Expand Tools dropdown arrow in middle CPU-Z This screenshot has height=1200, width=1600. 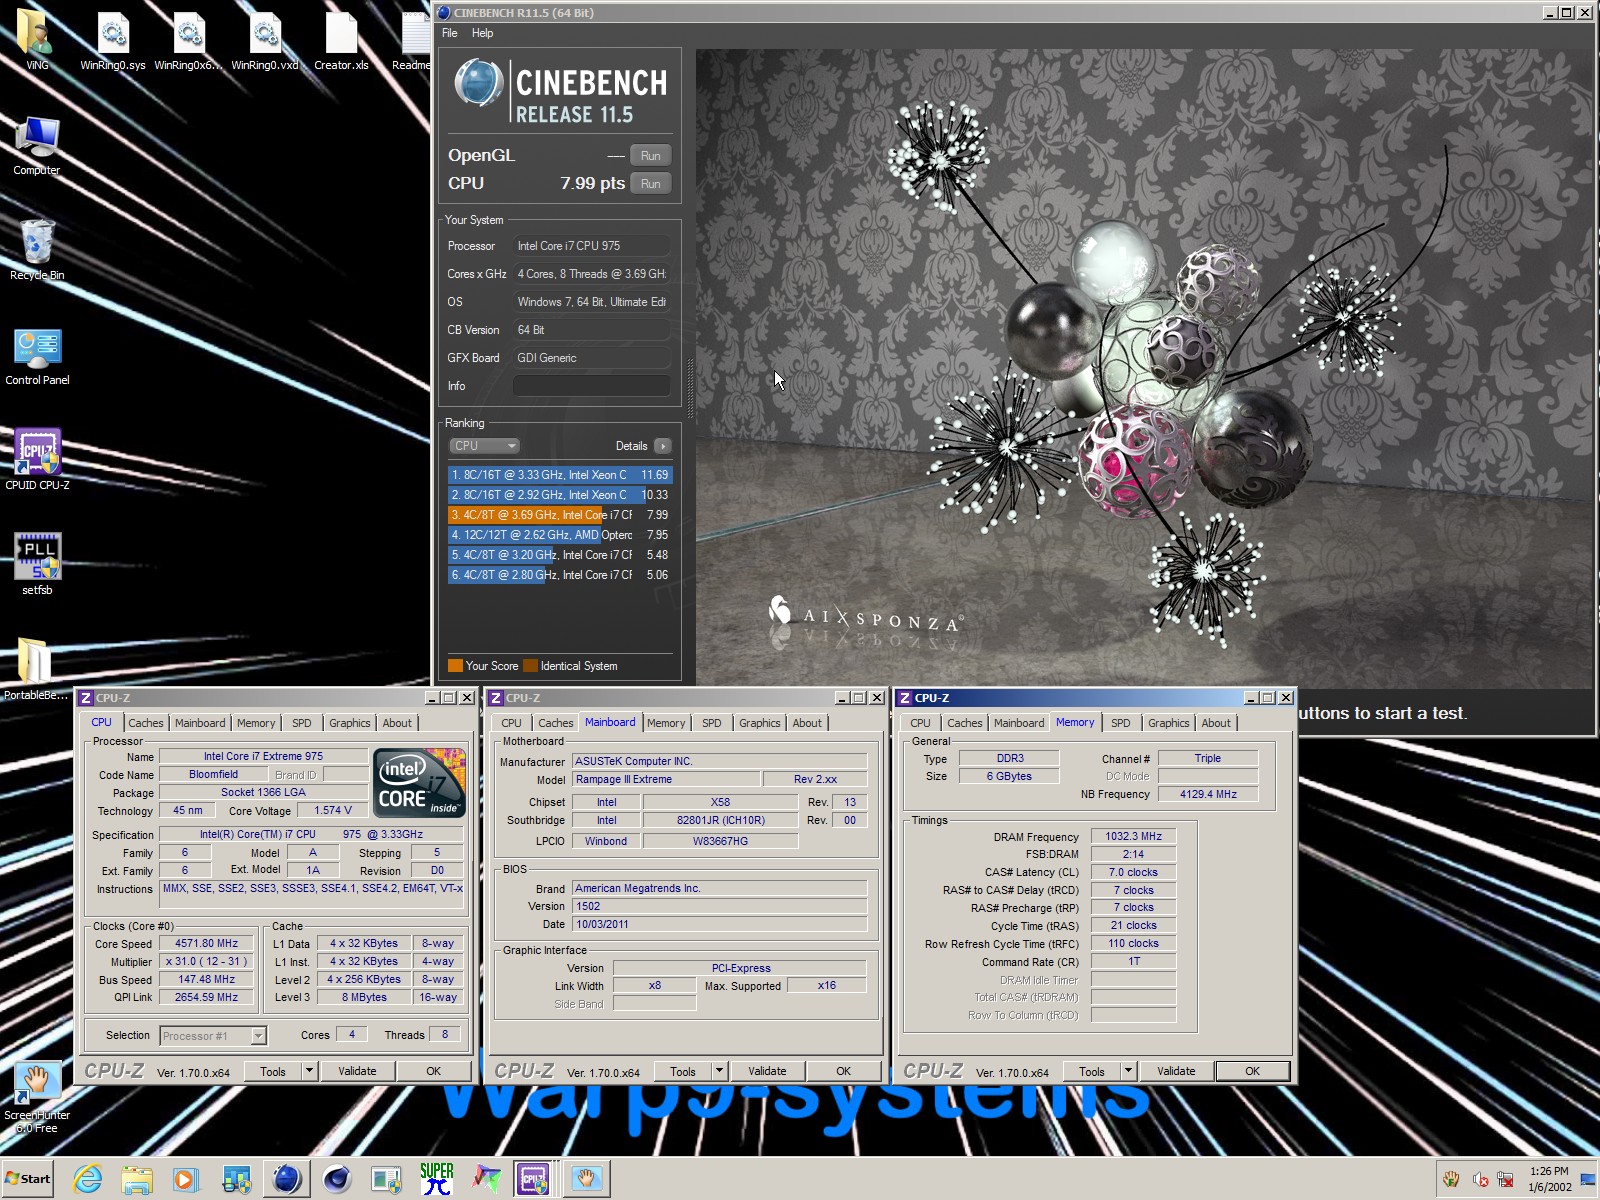coord(719,1071)
